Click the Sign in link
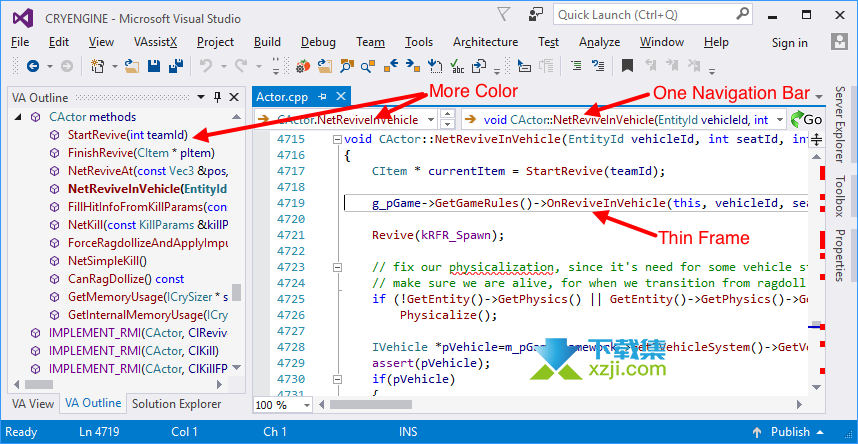This screenshot has height=444, width=858. (790, 43)
